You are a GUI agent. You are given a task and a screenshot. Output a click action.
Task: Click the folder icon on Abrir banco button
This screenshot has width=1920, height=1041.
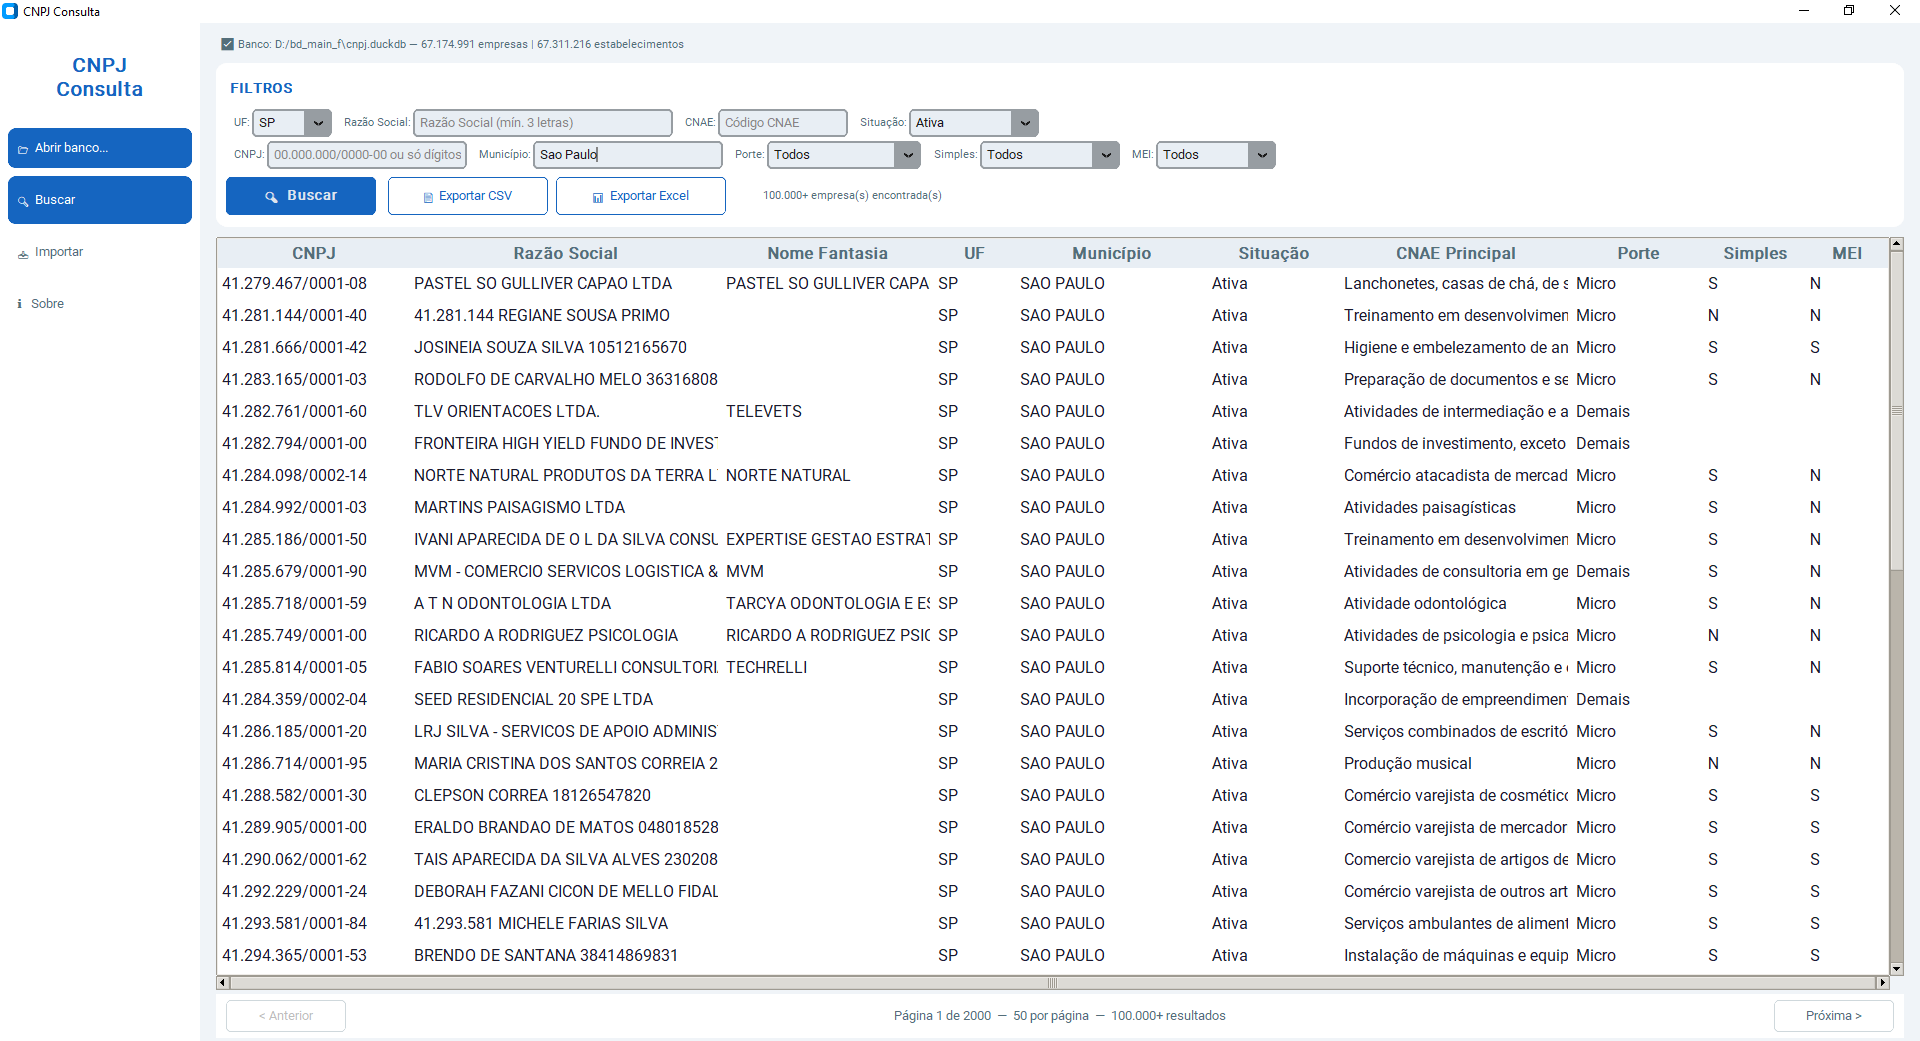[x=23, y=149]
